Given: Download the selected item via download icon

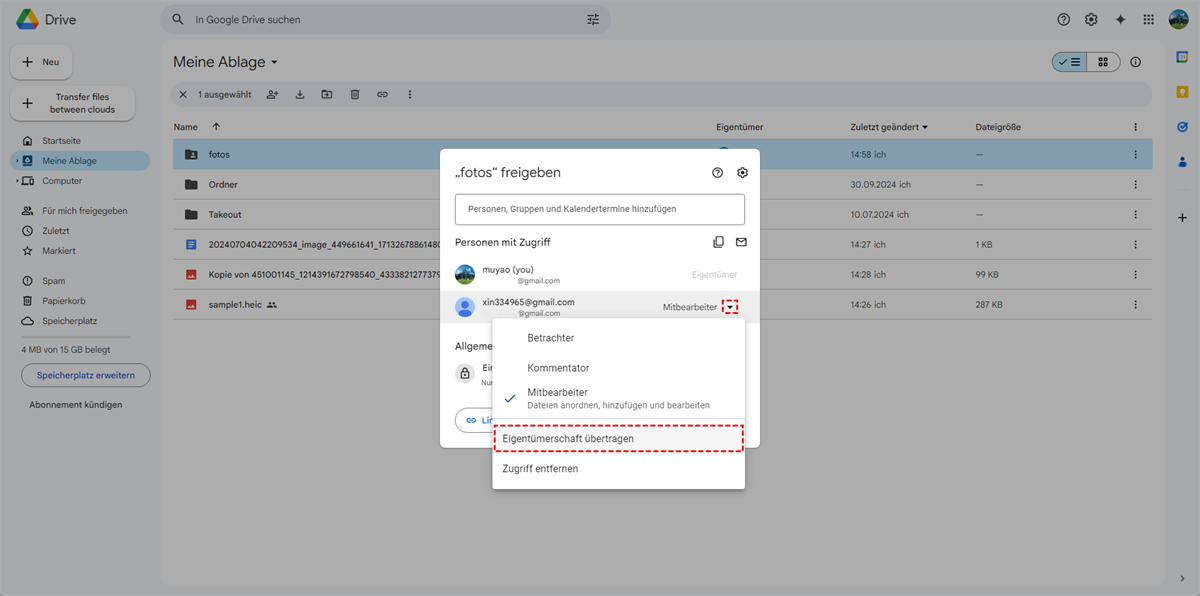Looking at the screenshot, I should click(x=299, y=94).
